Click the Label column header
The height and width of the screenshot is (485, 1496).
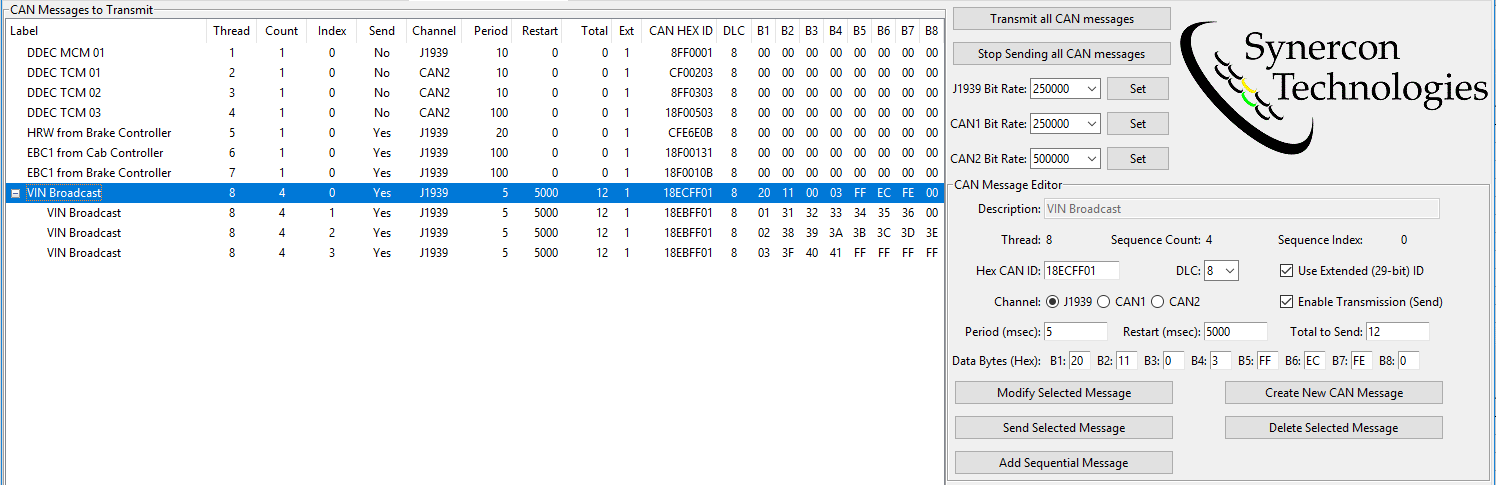pyautogui.click(x=107, y=31)
